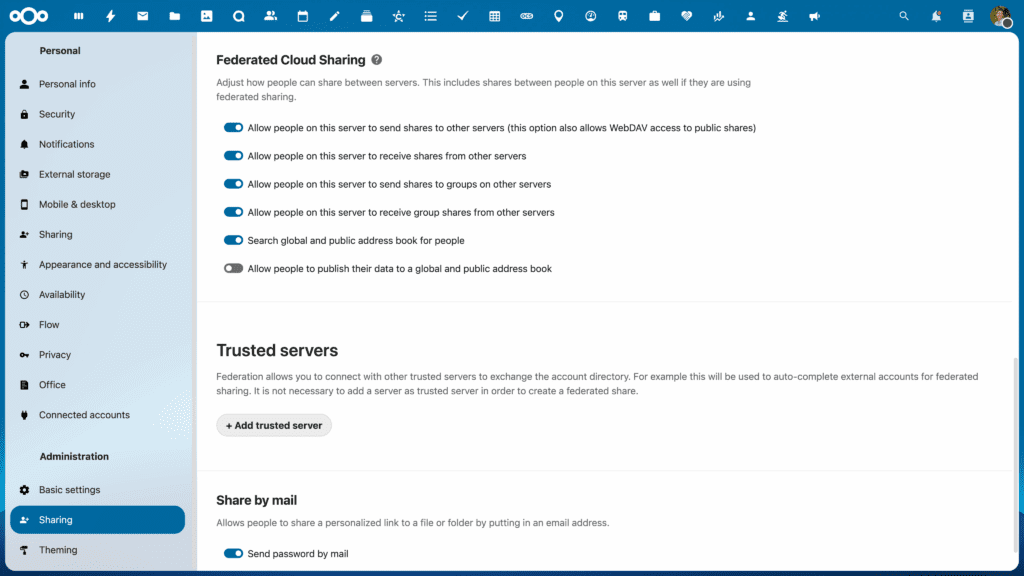Open the Contacts people icon in the header
The height and width of the screenshot is (576, 1024).
(x=270, y=15)
